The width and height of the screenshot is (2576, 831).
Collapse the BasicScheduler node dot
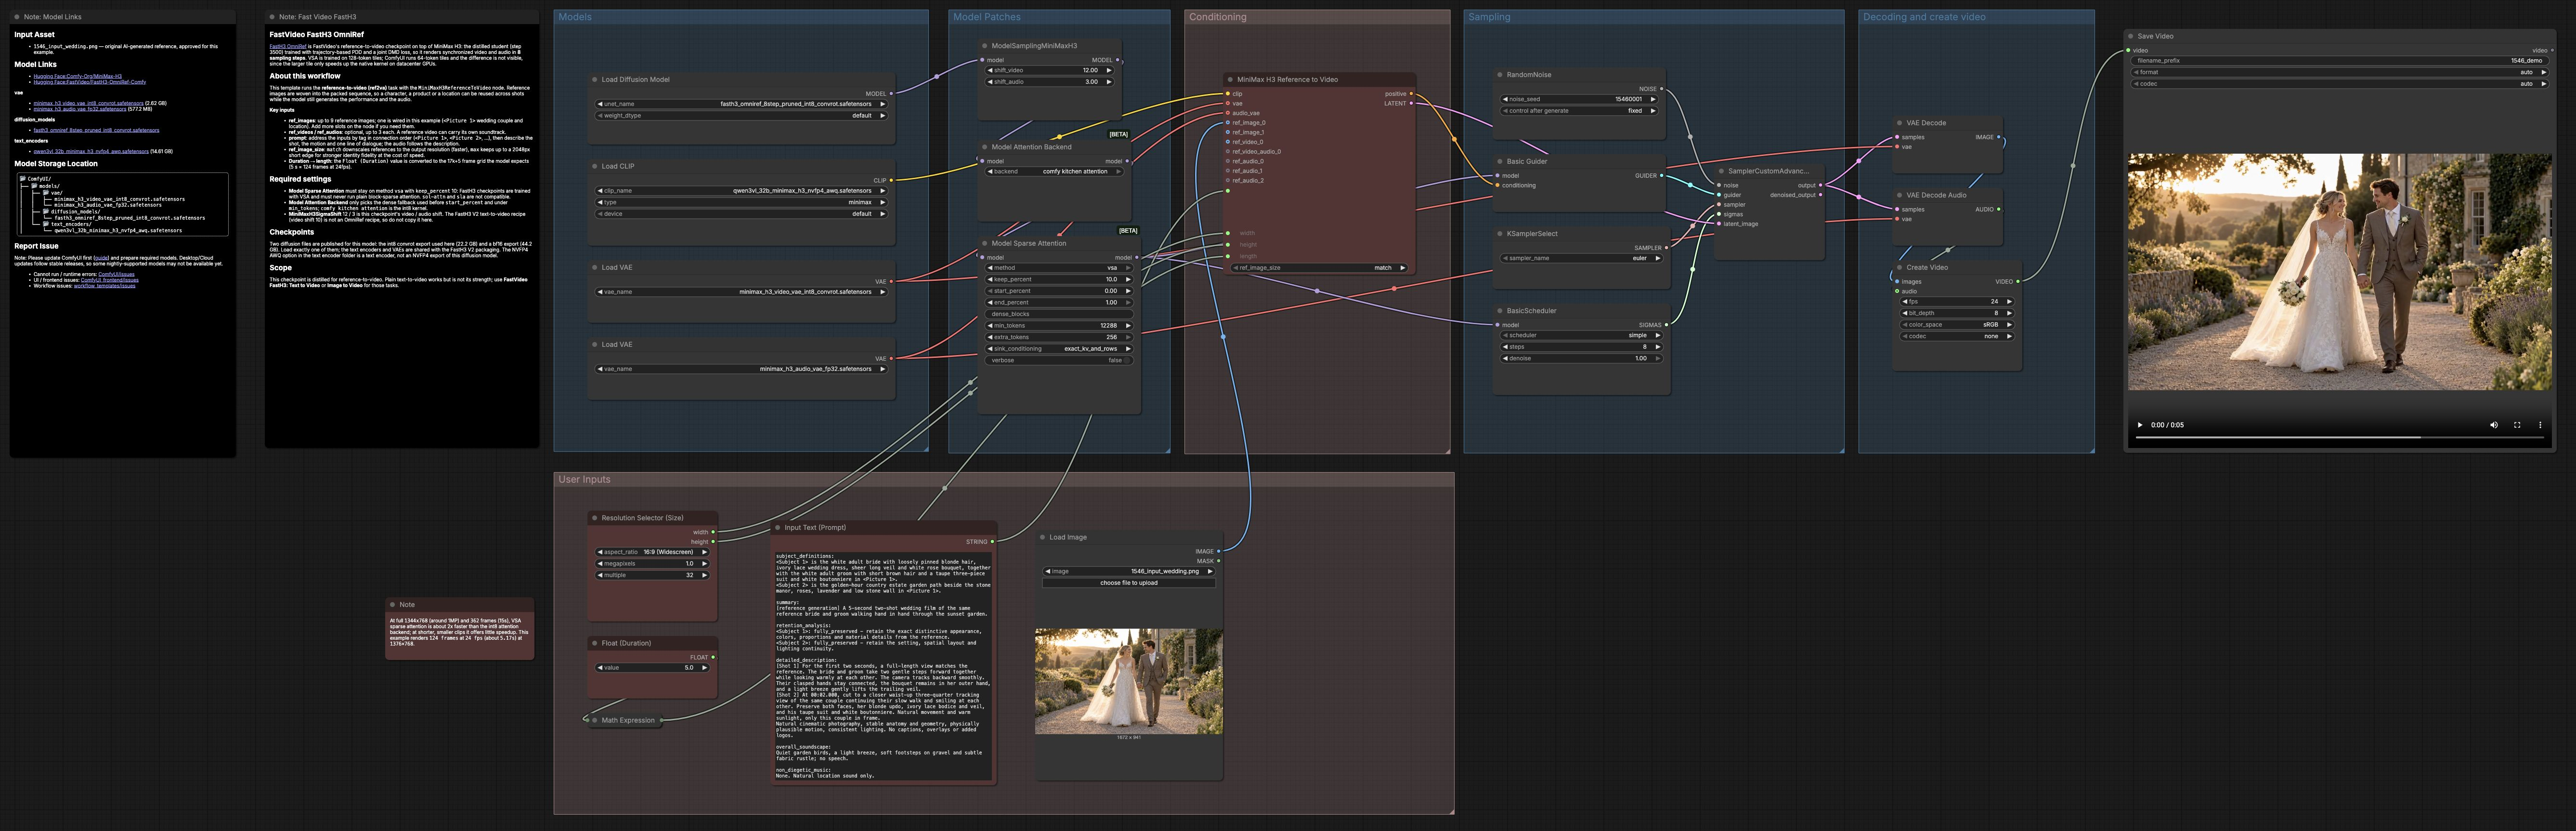point(1500,311)
